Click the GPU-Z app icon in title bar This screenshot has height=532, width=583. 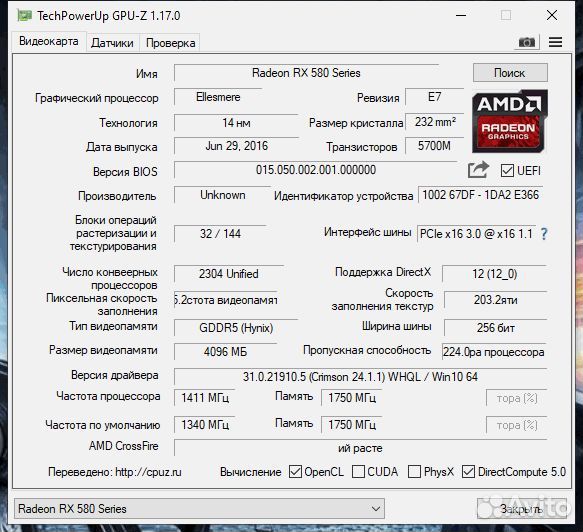[25, 16]
